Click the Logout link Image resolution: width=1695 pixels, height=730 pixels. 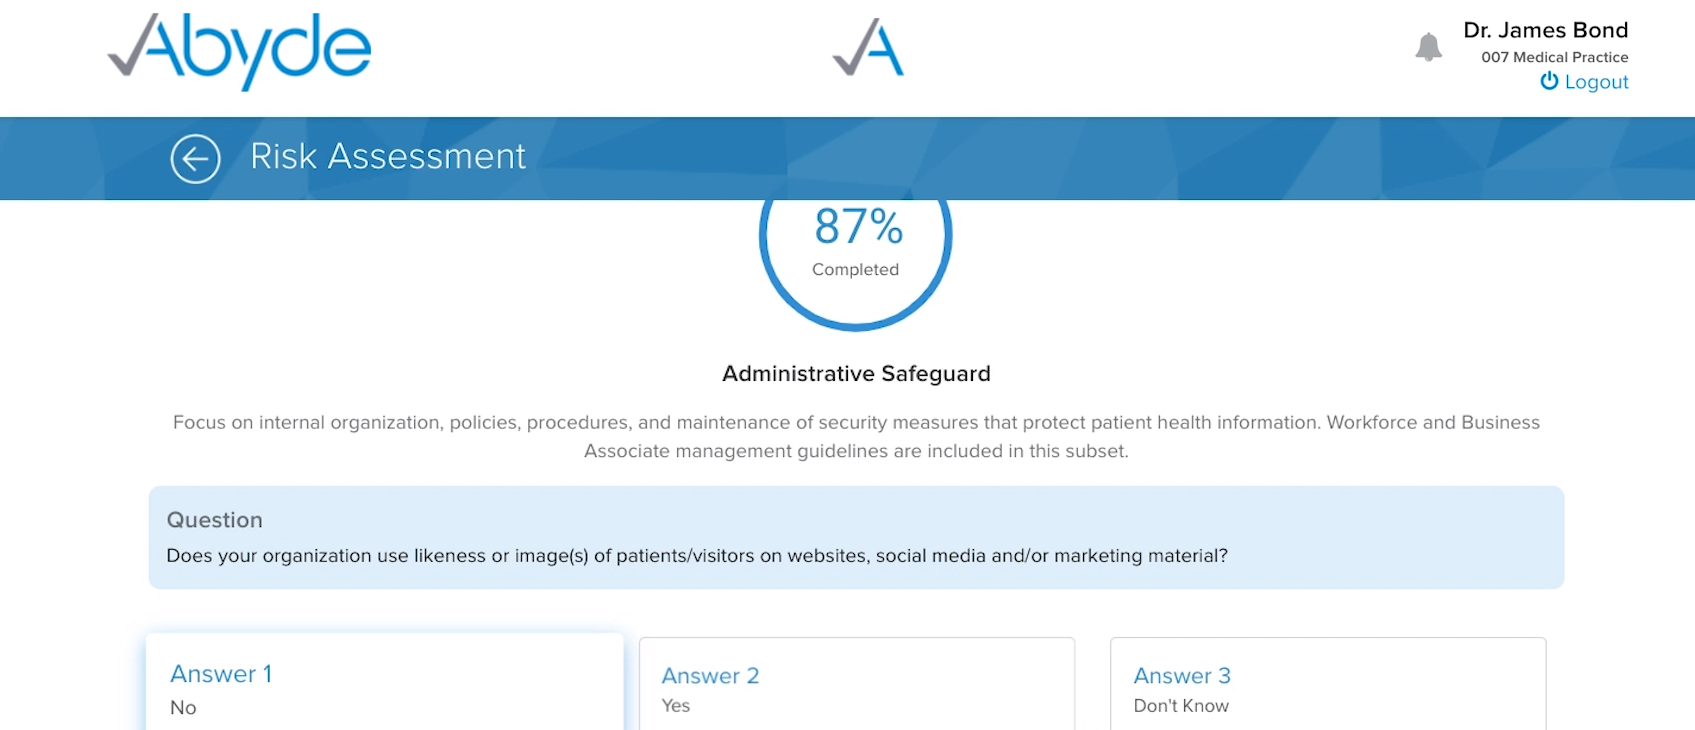(1596, 82)
